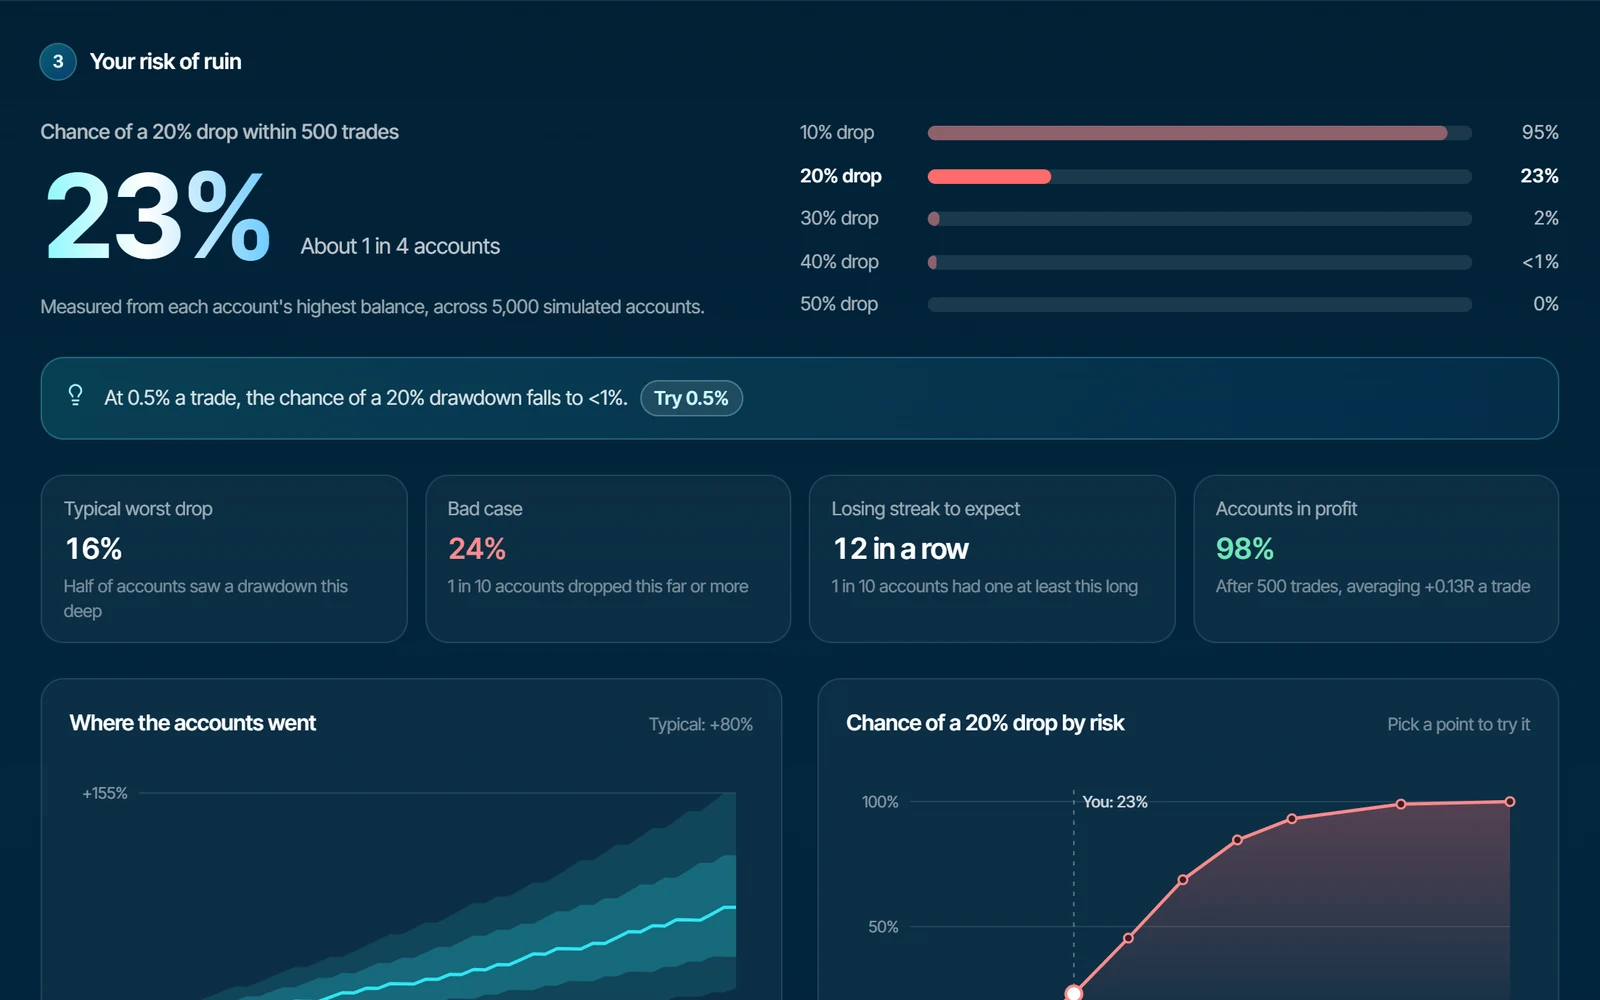Click the <1% value for 40% drop
The image size is (1600, 1000).
coord(1540,262)
